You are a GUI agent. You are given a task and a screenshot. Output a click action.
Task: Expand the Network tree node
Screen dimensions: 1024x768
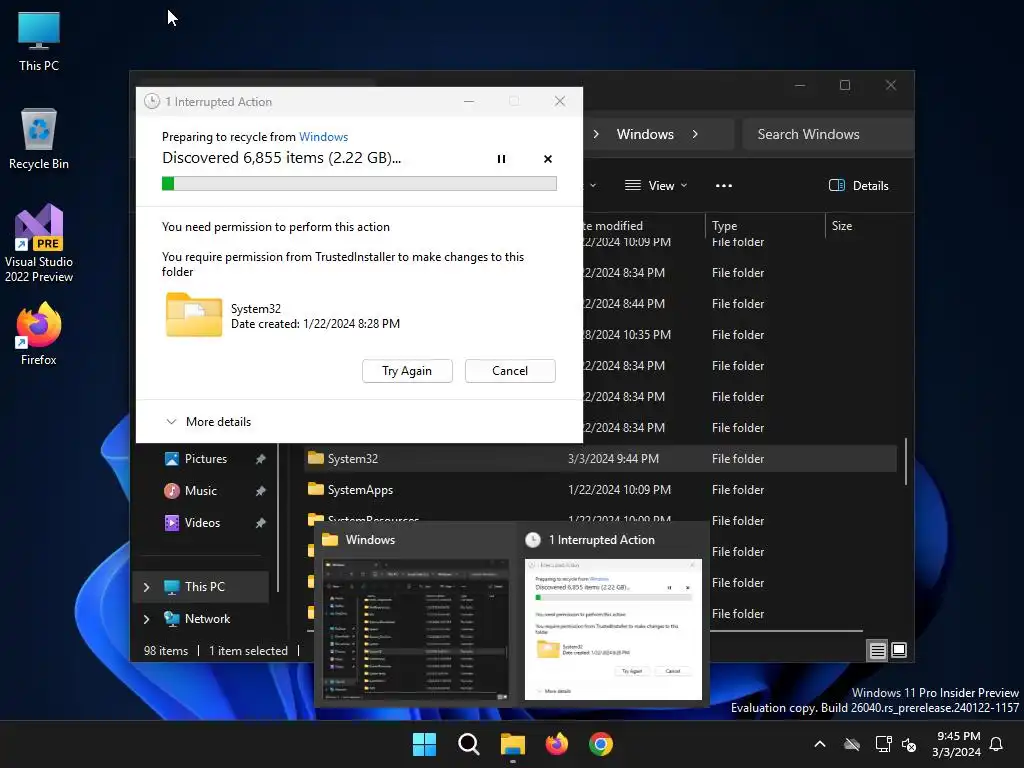[147, 619]
